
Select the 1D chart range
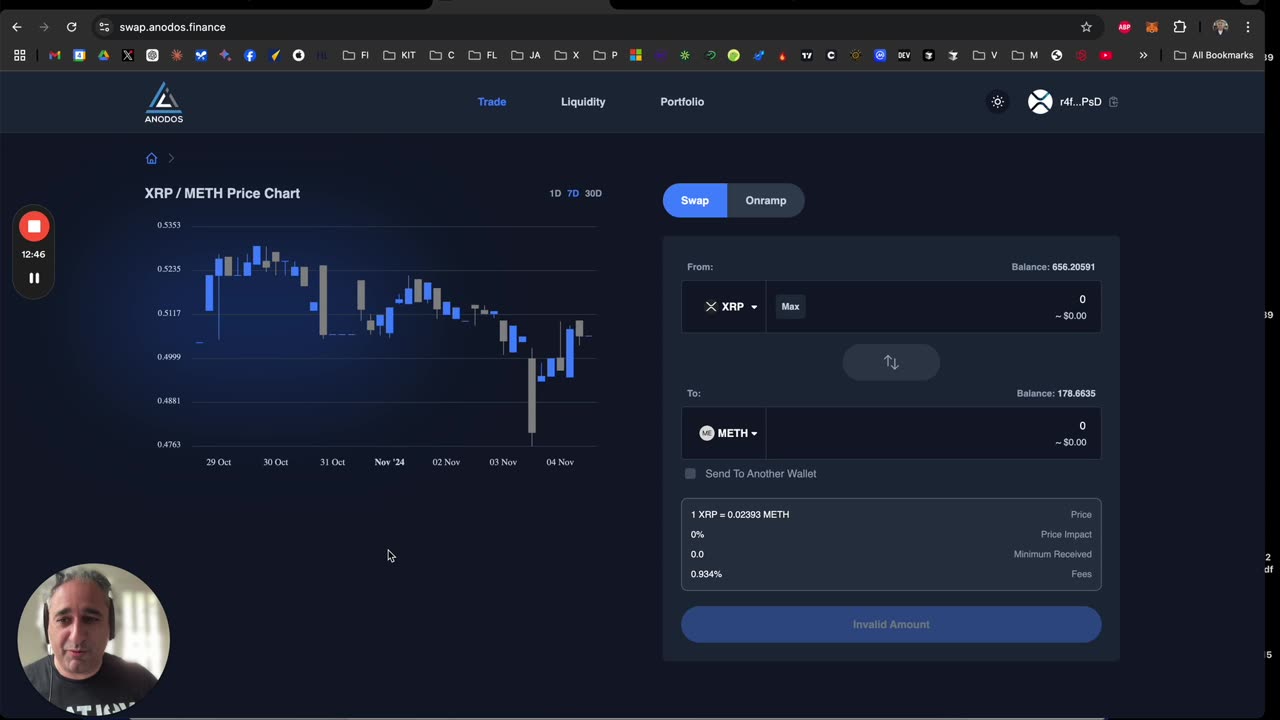coord(555,193)
